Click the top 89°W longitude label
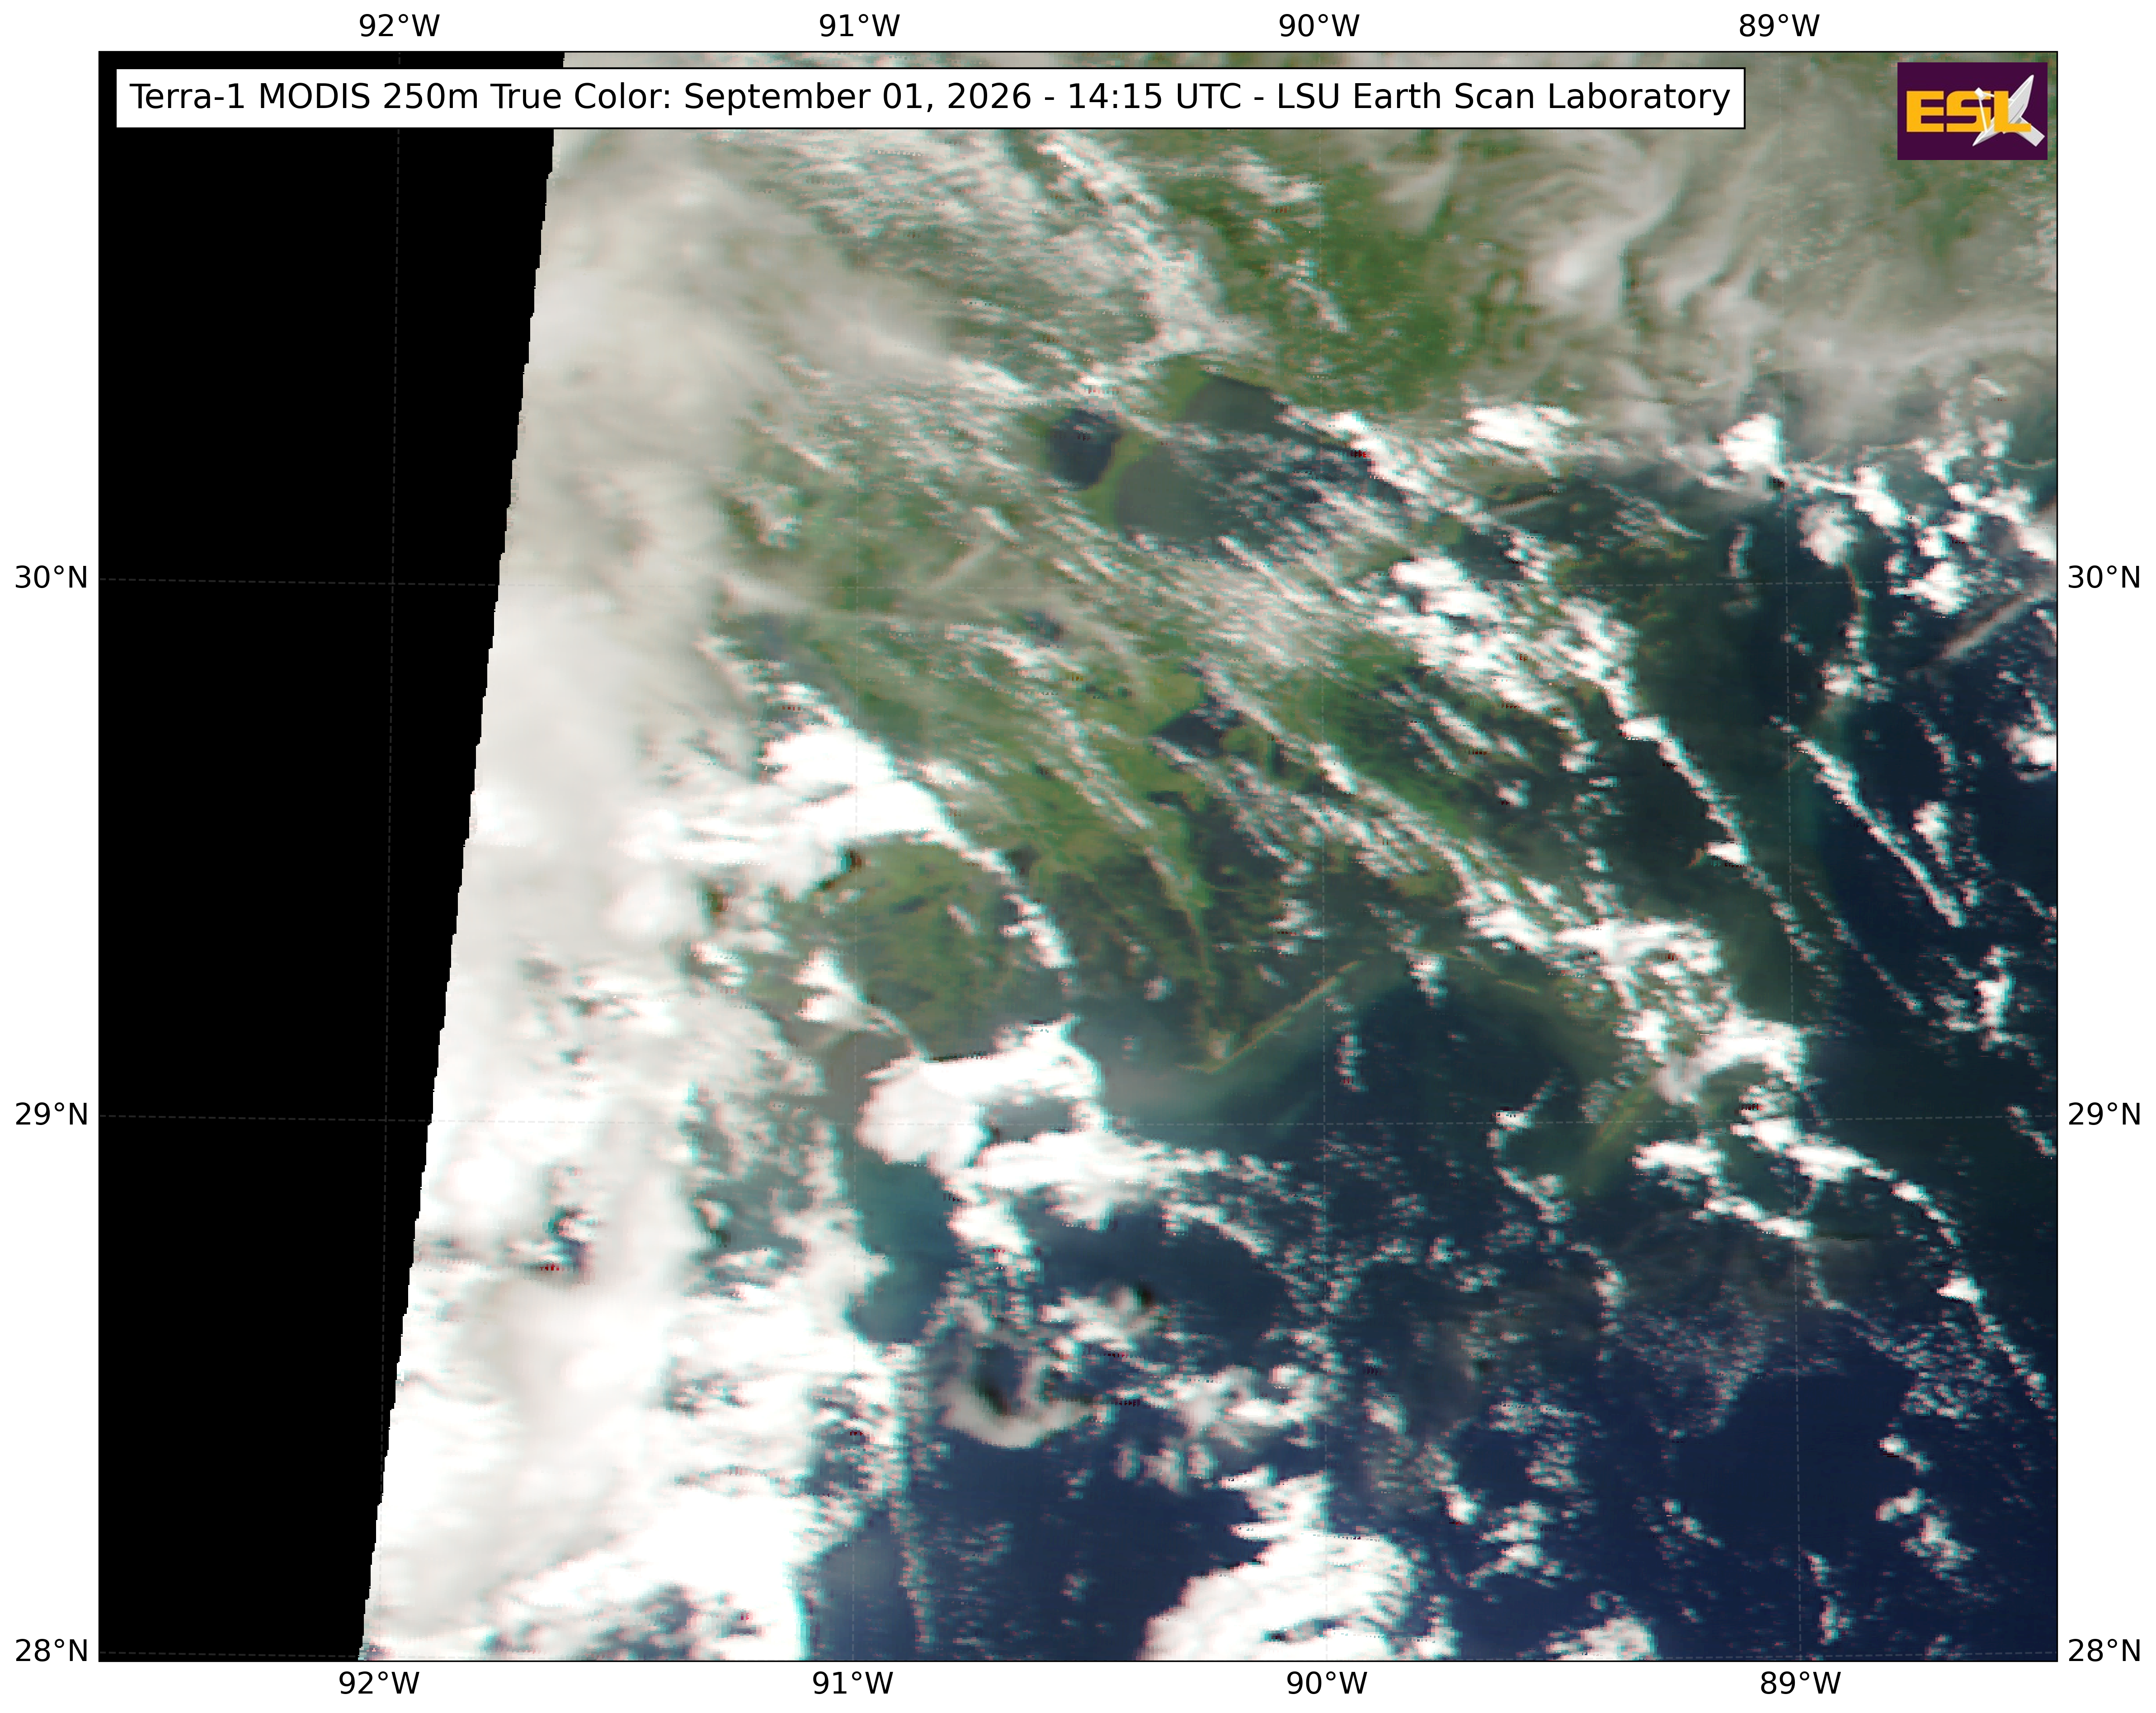This screenshot has height=1713, width=2156. 1779,27
